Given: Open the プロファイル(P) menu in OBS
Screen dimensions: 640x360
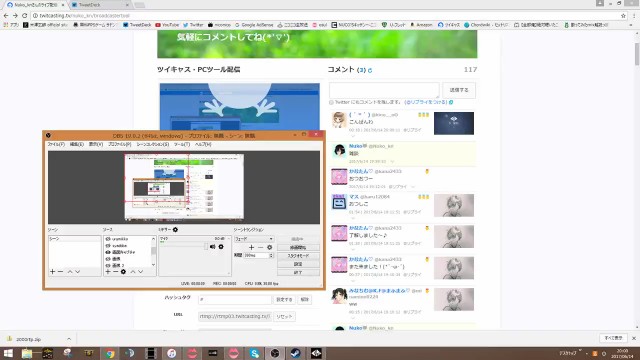Looking at the screenshot, I should coord(120,144).
